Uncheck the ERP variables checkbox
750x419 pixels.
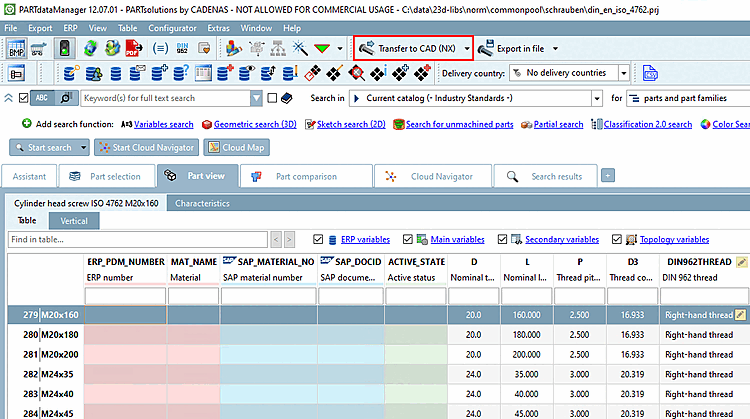tap(318, 239)
